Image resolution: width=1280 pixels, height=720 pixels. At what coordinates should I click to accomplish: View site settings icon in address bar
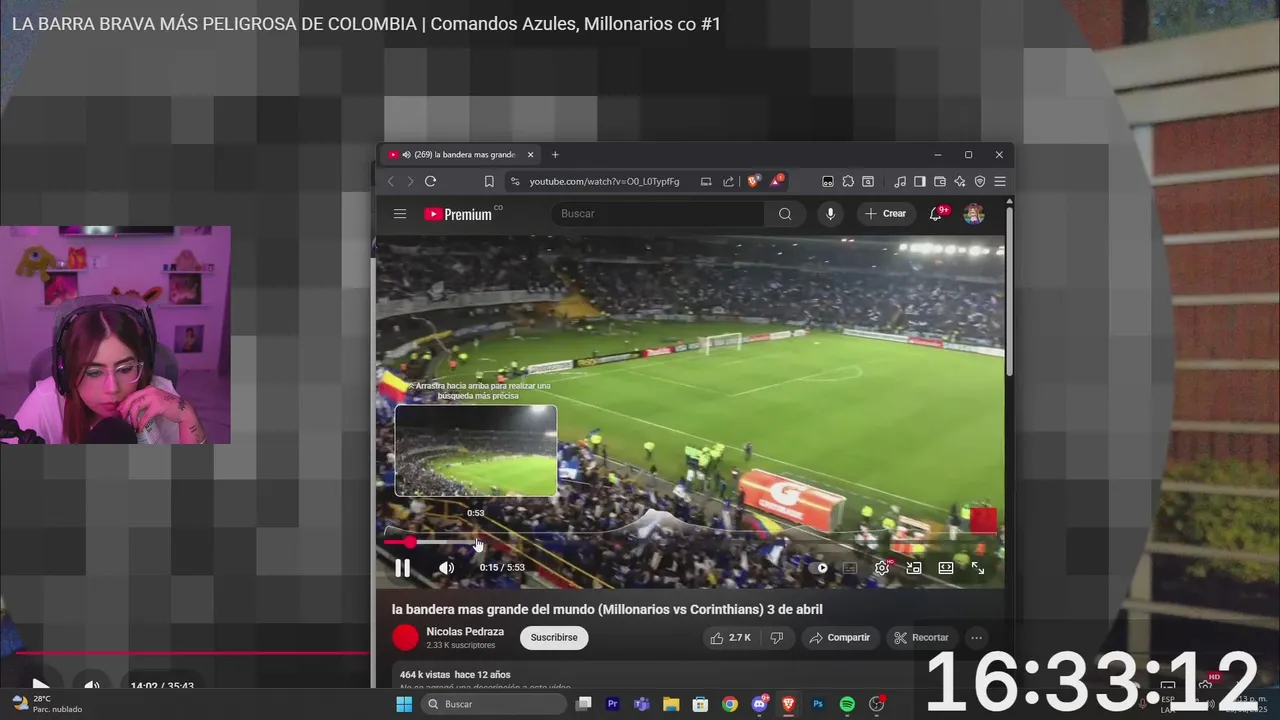click(515, 181)
